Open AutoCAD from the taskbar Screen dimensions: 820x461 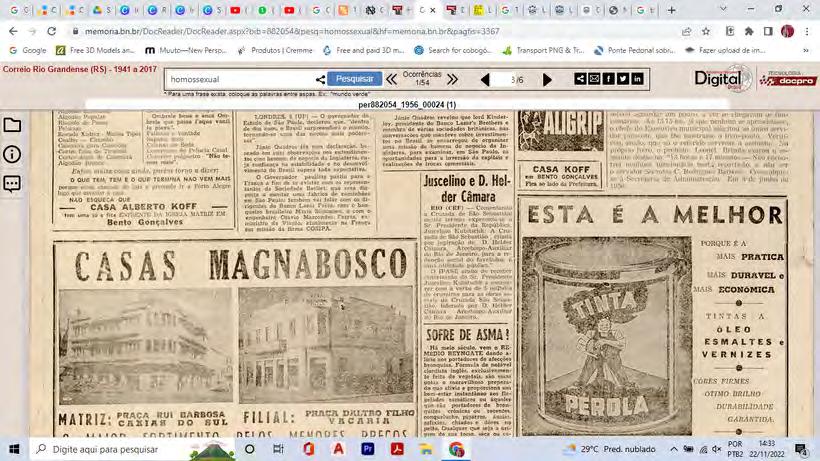tap(338, 449)
